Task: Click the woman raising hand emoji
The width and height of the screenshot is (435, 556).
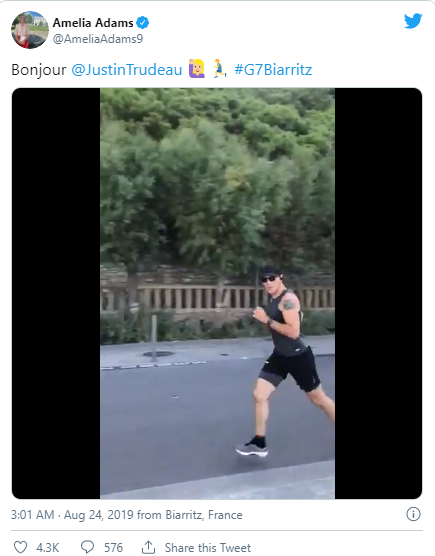Action: point(197,69)
